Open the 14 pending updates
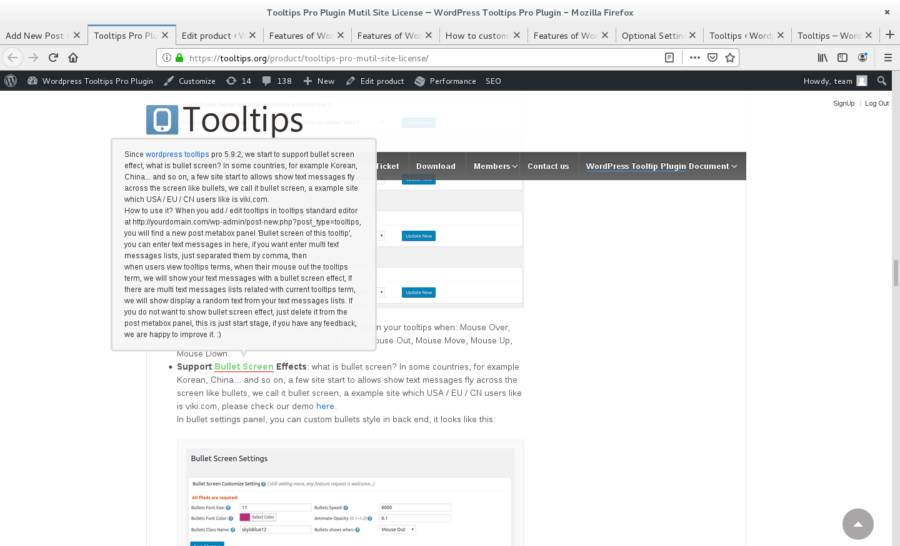This screenshot has width=900, height=546. (x=238, y=81)
